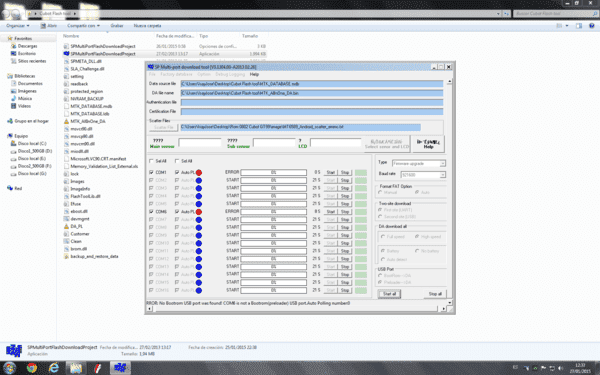The height and width of the screenshot is (375, 600).
Task: Open Vídeos library in Explorer's sidebar
Action: [24, 106]
